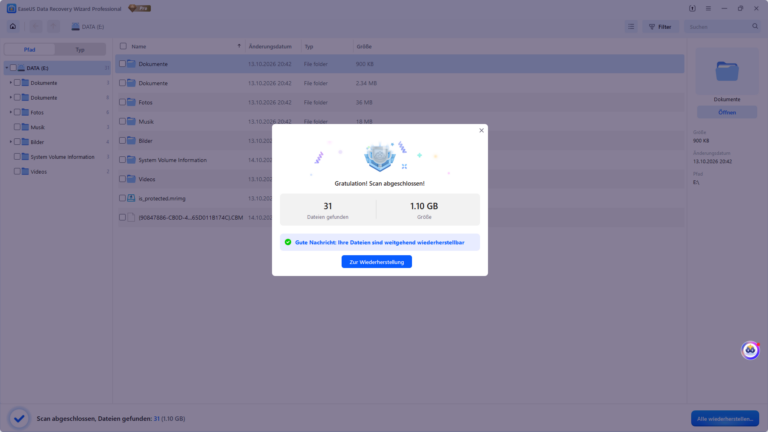Check the Bilder tree checkbox
The image size is (768, 432).
[x=17, y=142]
